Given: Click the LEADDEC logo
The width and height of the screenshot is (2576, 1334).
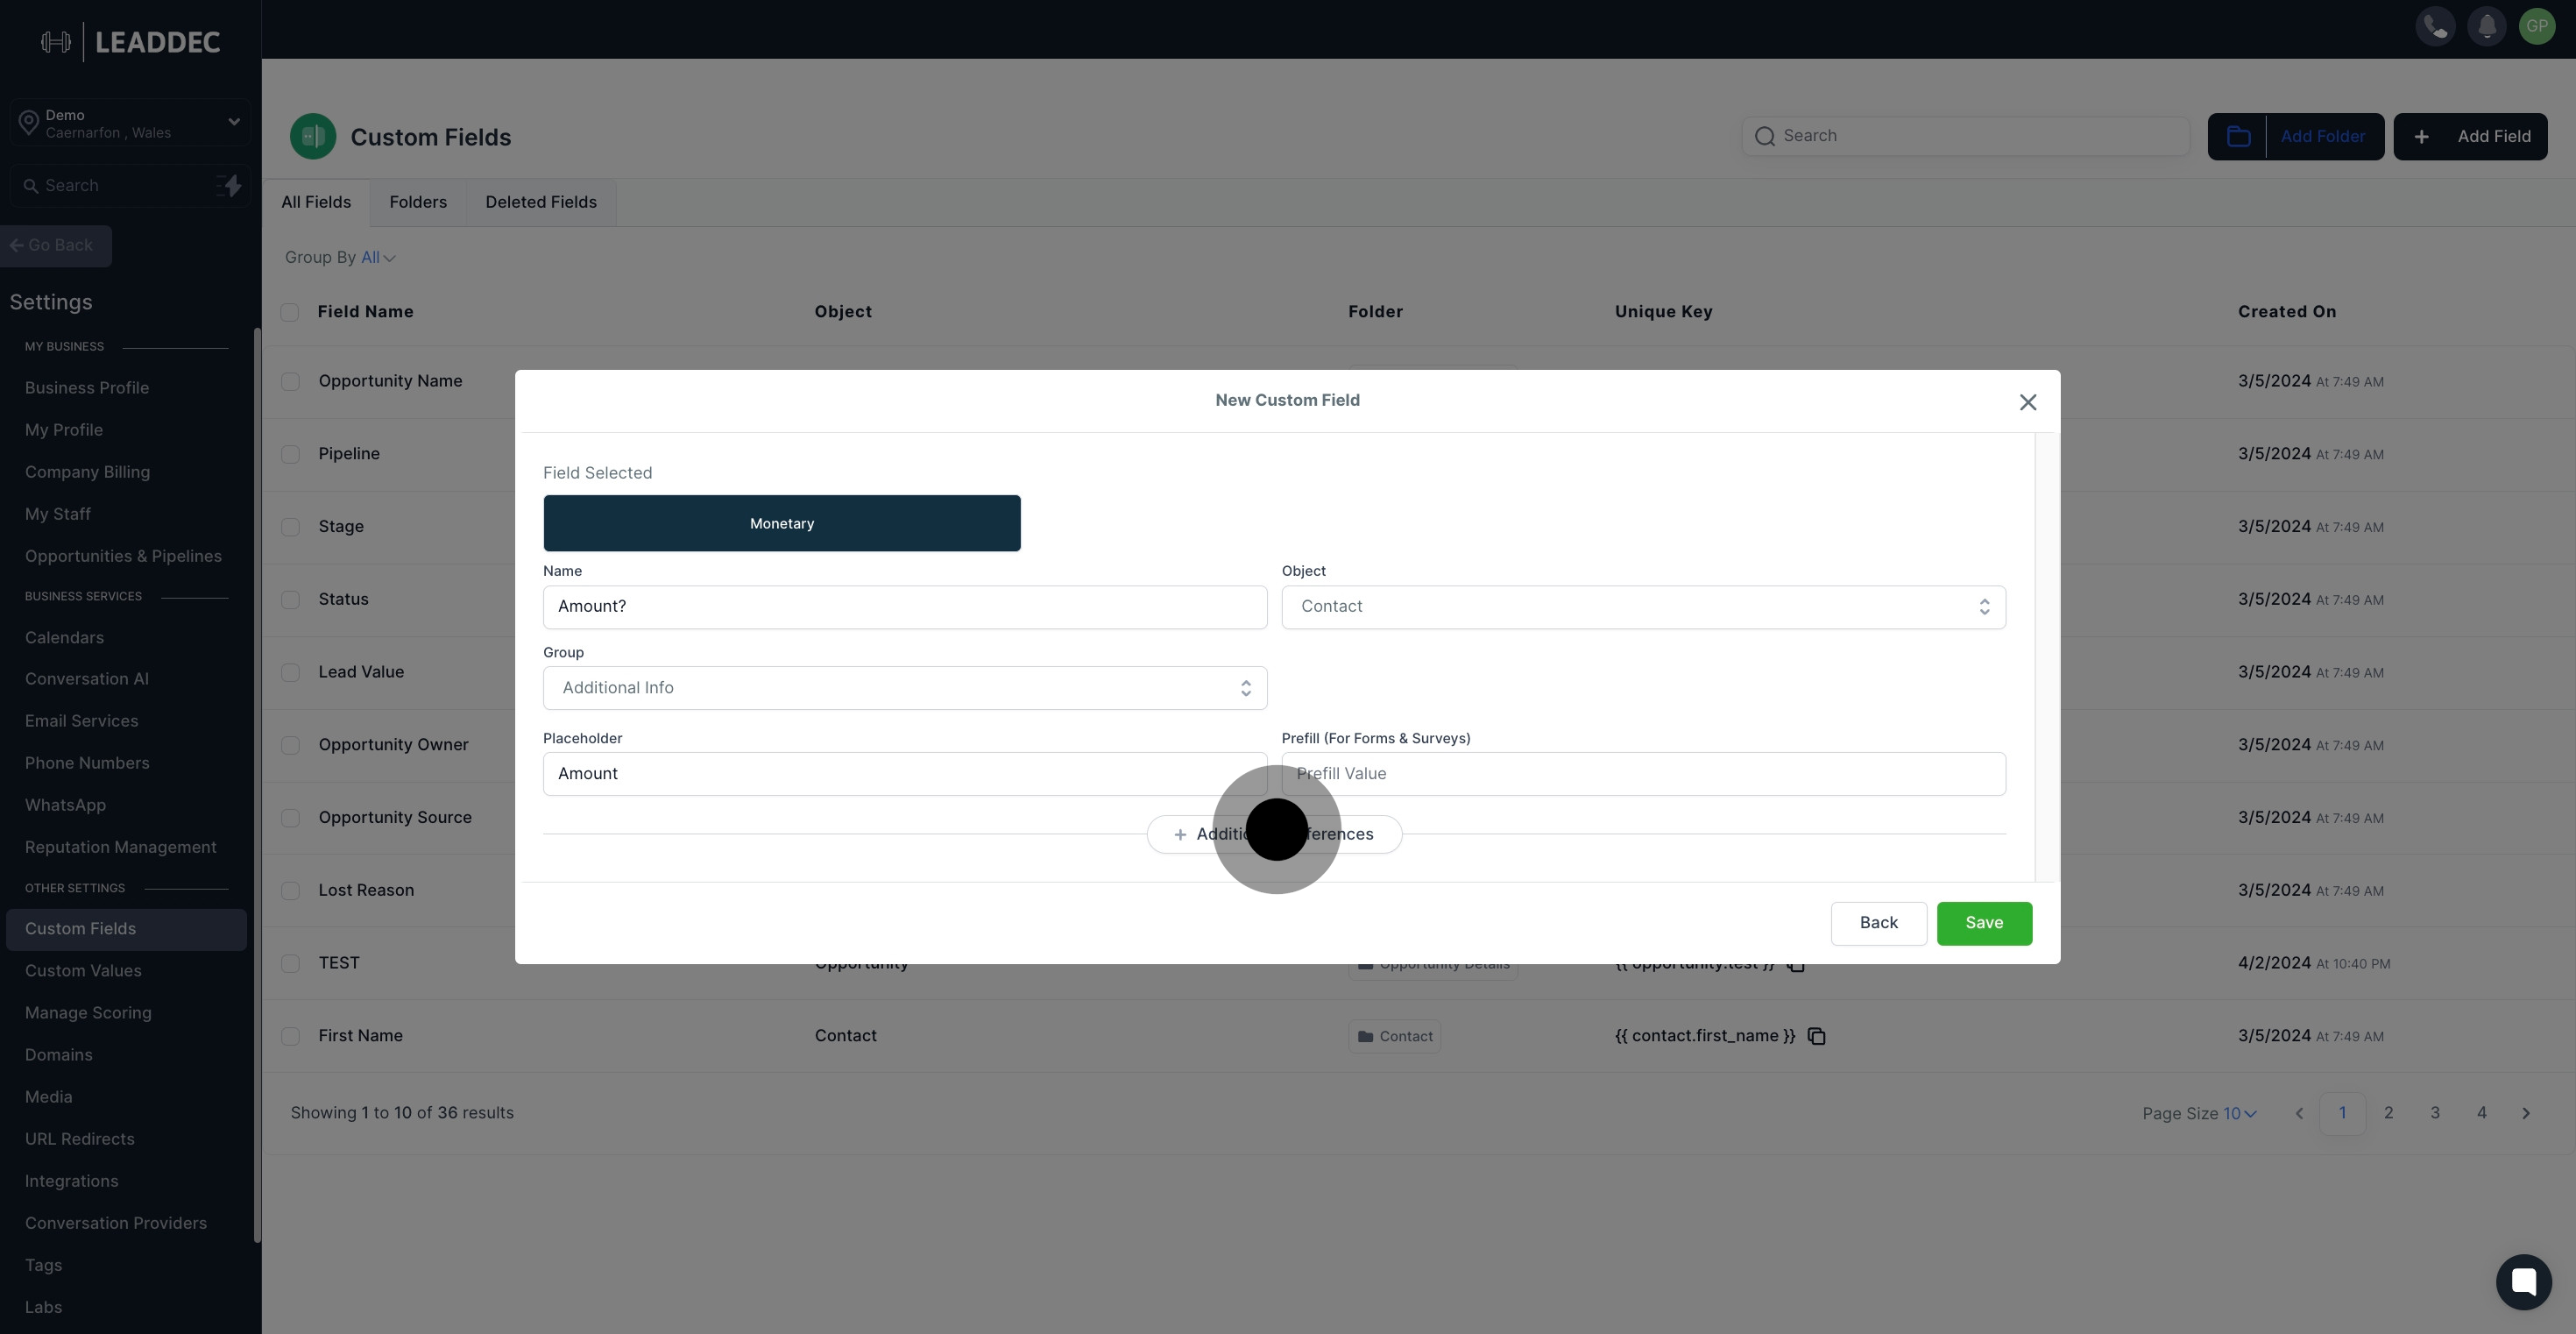Looking at the screenshot, I should pyautogui.click(x=131, y=42).
